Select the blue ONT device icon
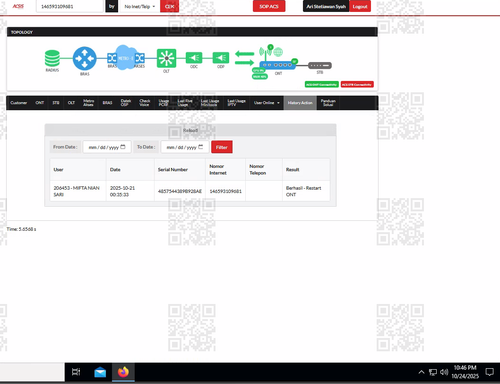The image size is (500, 384). click(x=278, y=65)
